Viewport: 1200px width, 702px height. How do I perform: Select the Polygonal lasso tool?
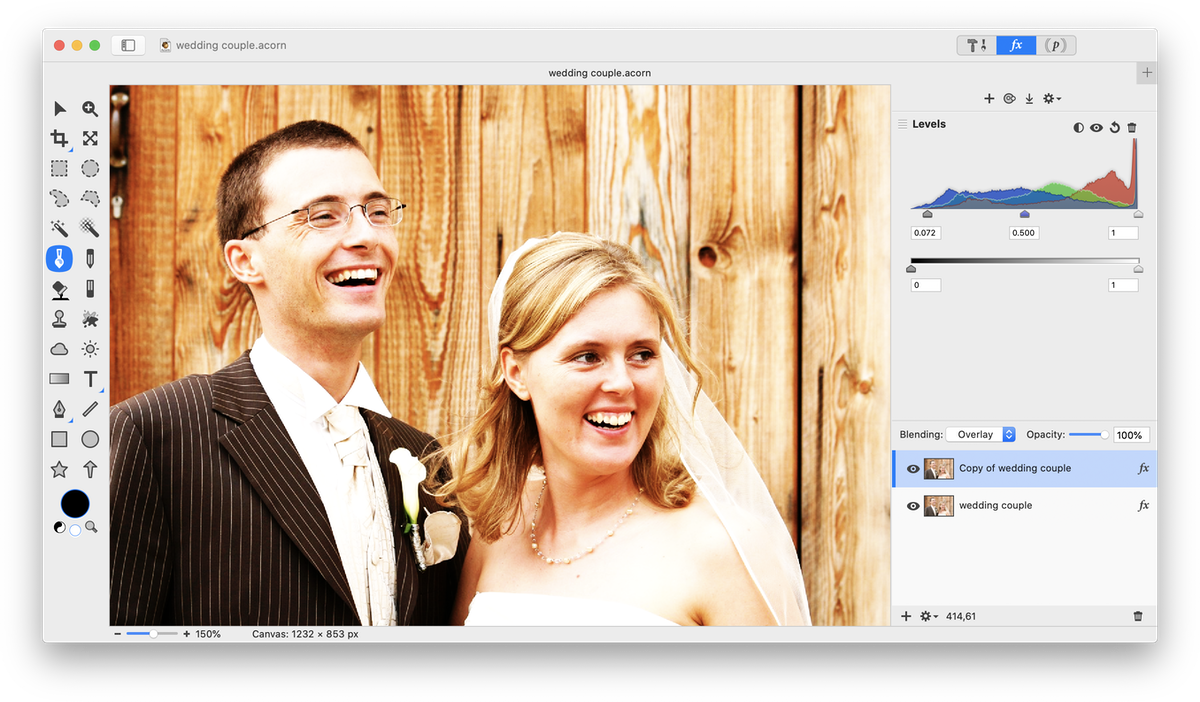point(90,198)
